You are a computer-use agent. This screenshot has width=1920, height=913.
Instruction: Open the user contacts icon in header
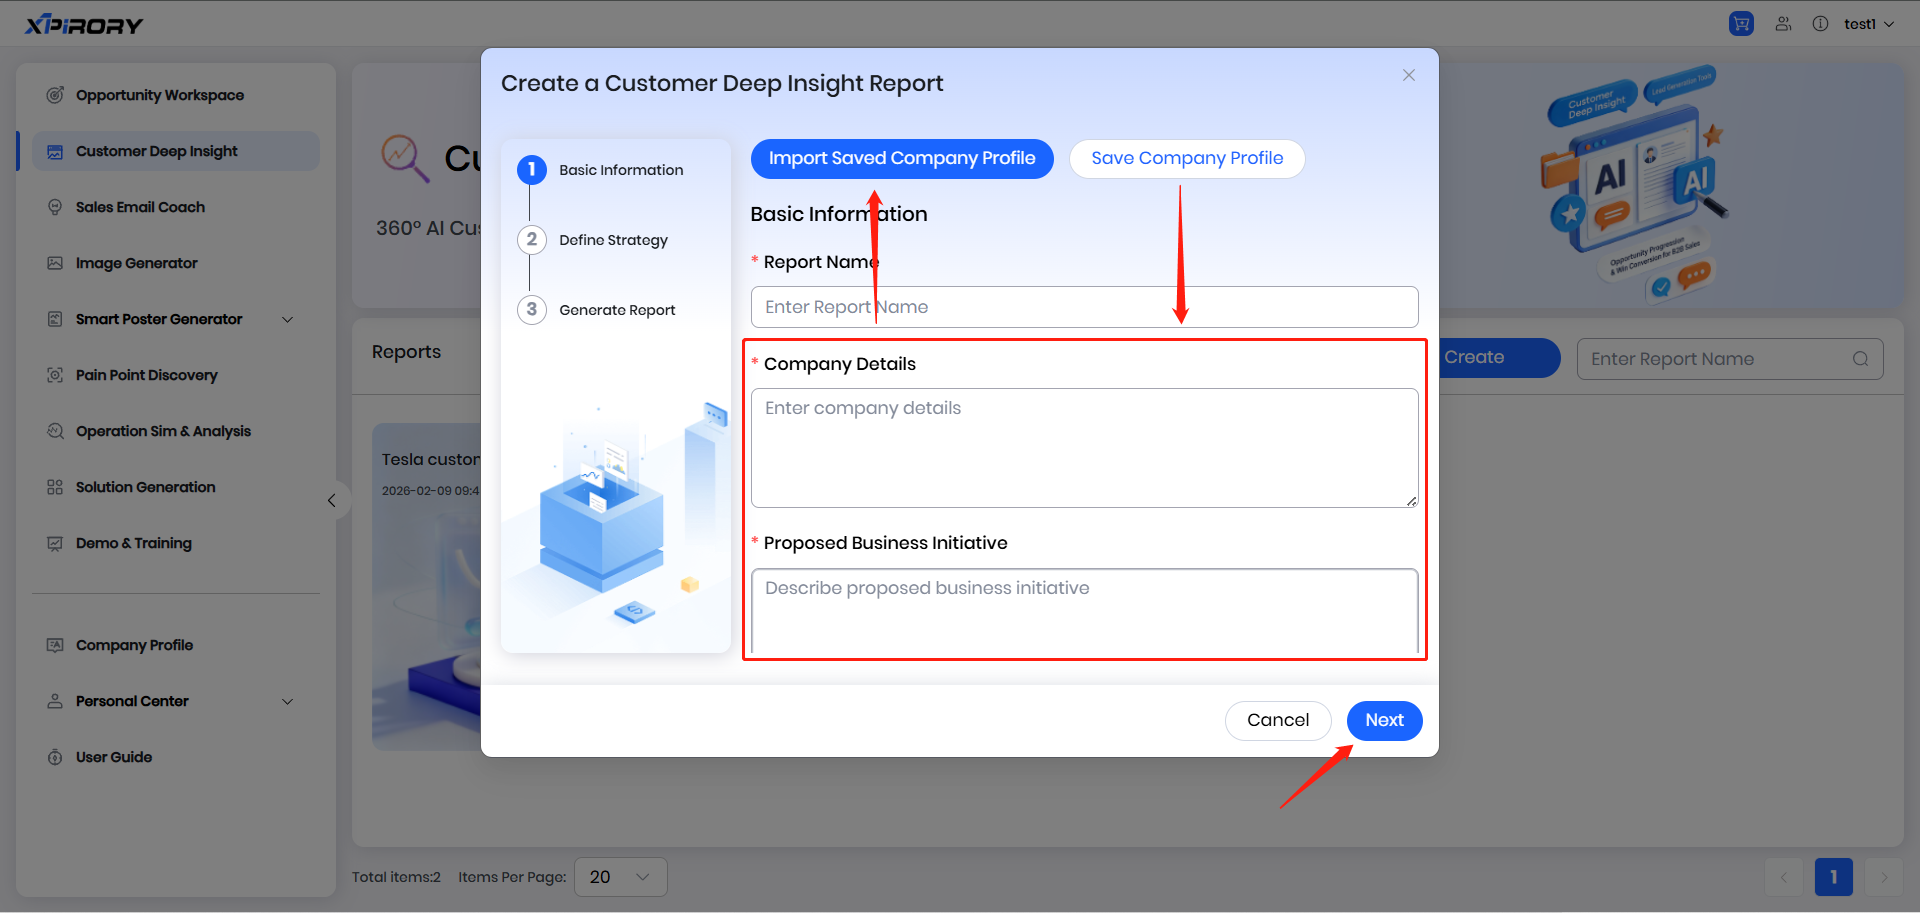(x=1783, y=24)
